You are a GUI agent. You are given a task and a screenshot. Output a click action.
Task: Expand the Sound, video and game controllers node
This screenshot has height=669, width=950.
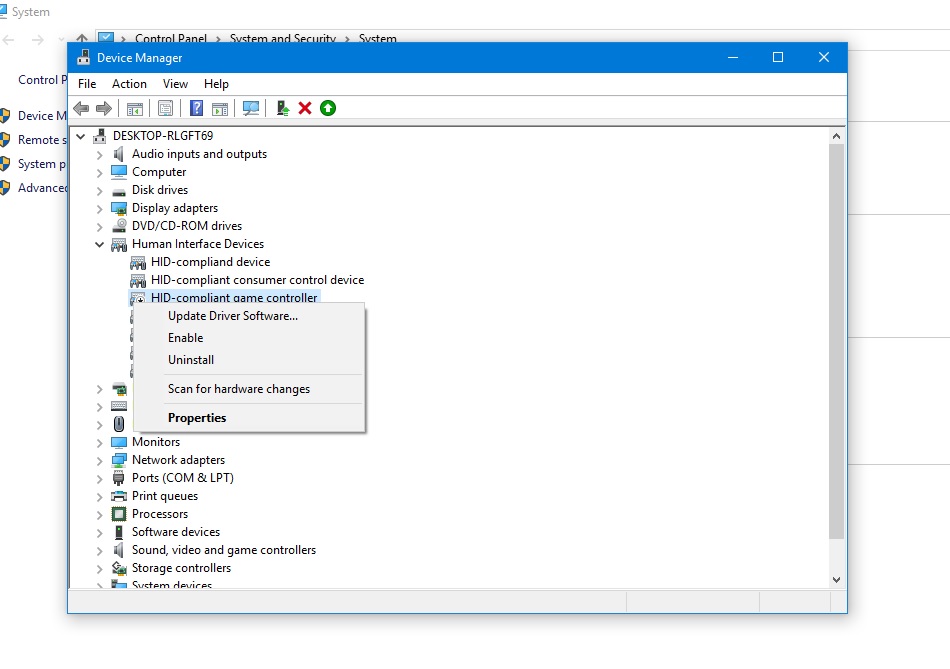coord(100,551)
